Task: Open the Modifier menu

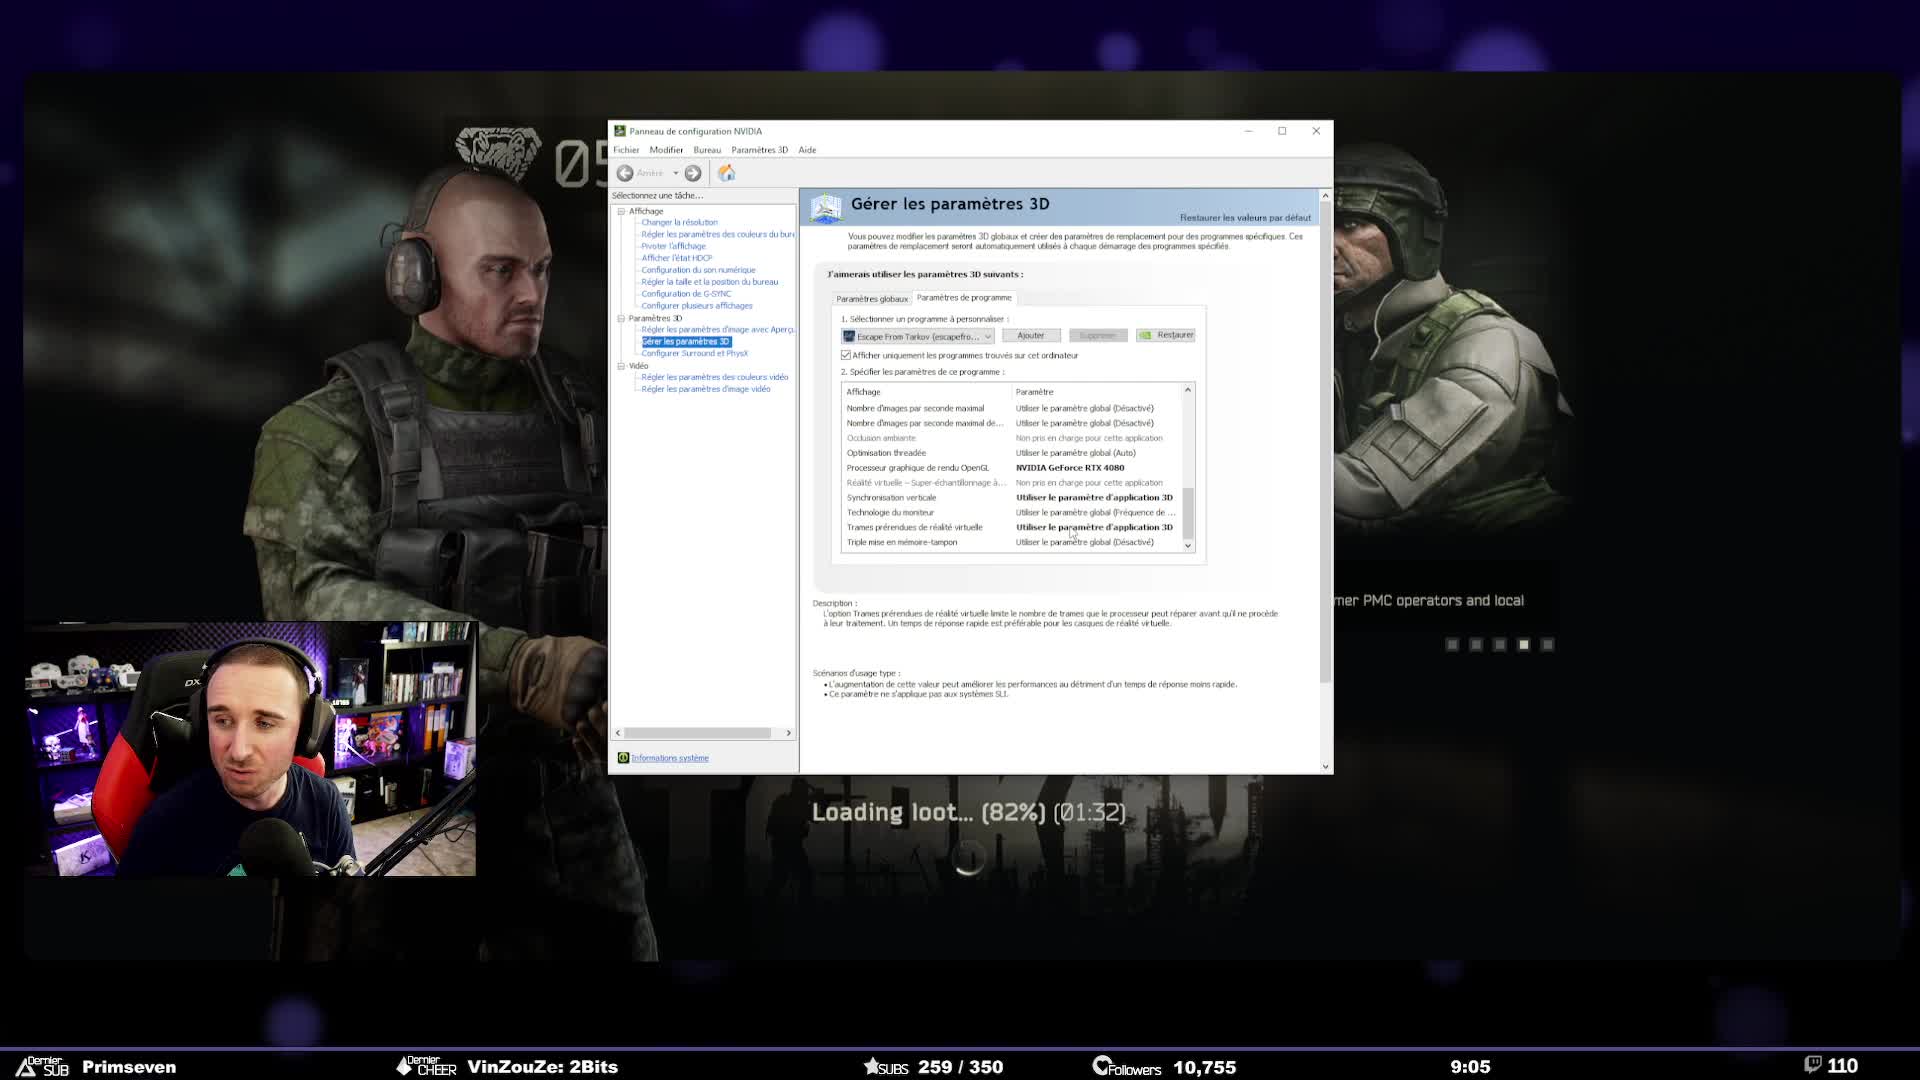Action: [x=666, y=150]
